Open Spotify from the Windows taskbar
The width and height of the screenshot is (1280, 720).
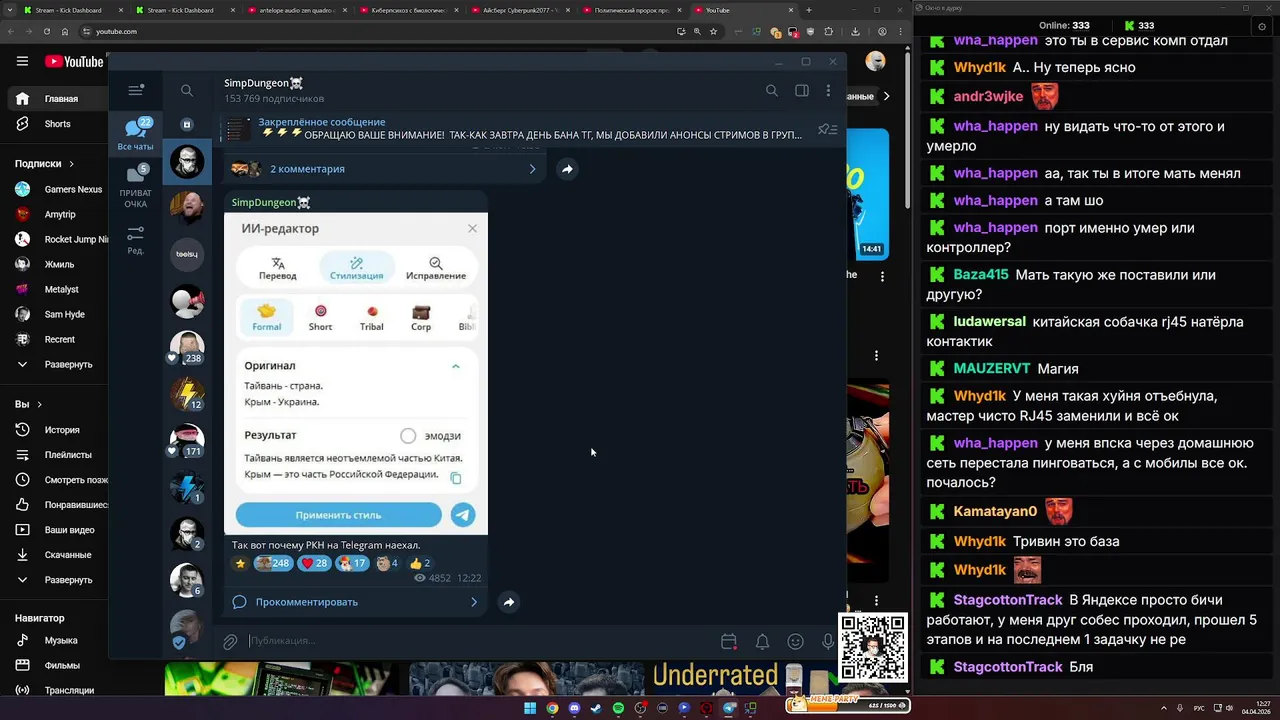(618, 708)
